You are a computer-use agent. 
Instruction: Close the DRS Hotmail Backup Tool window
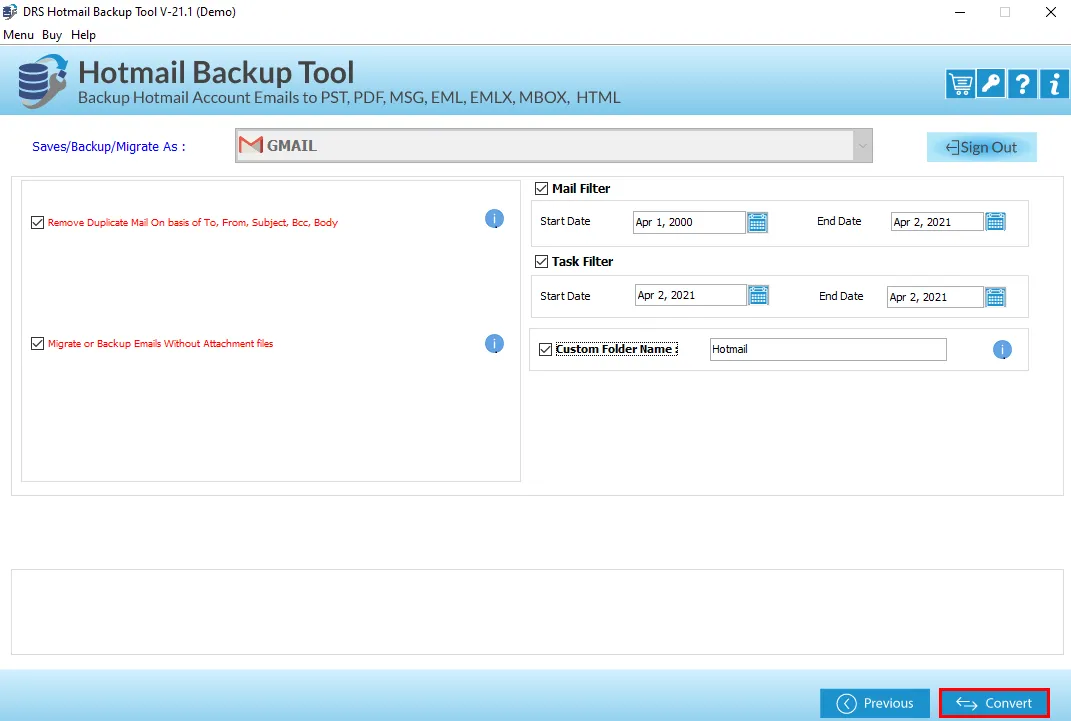click(x=1051, y=12)
